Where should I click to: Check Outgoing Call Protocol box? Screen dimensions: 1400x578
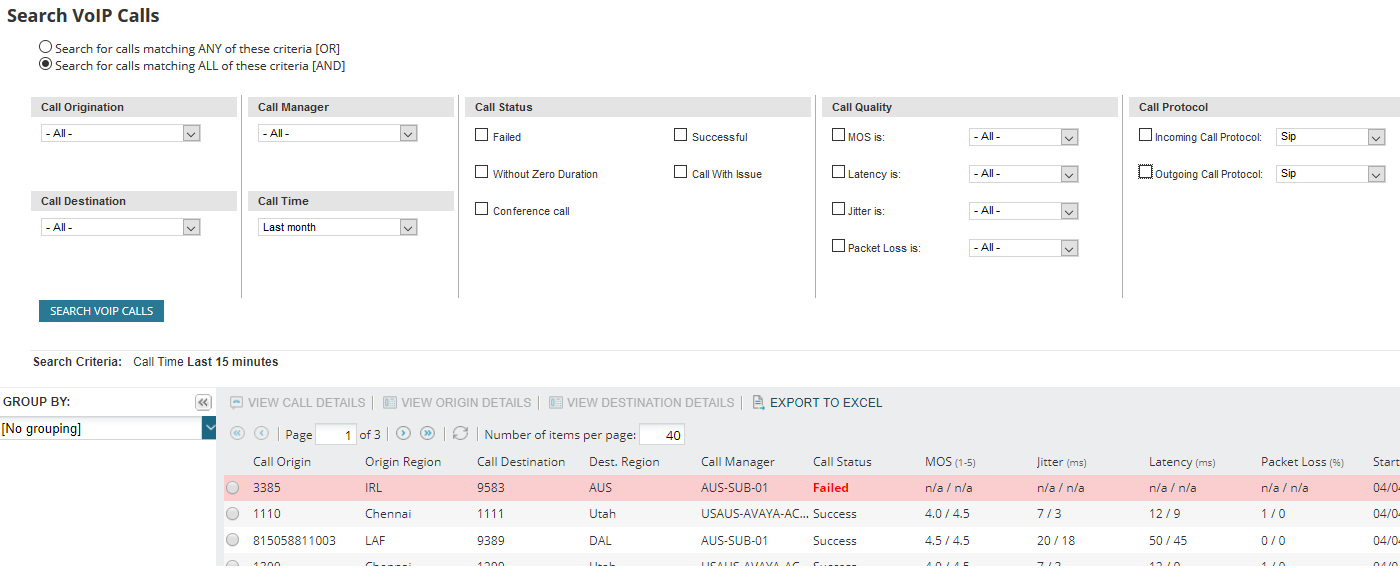pyautogui.click(x=1146, y=172)
